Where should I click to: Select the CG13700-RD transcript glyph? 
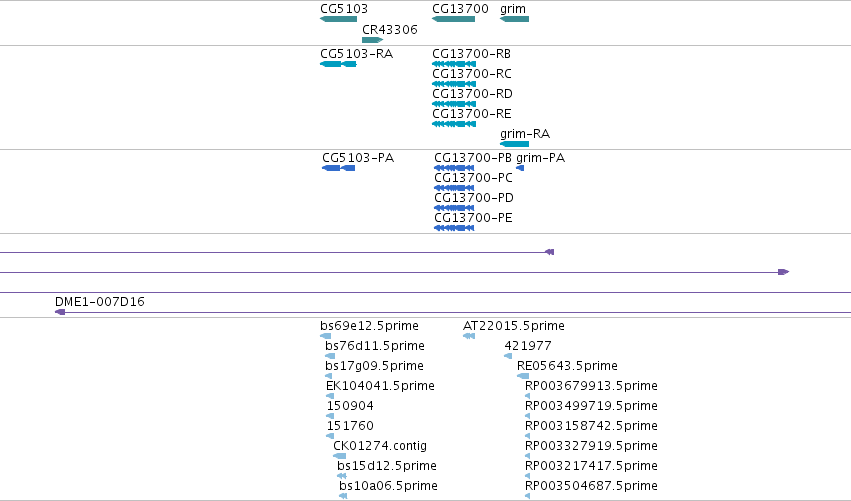[454, 104]
